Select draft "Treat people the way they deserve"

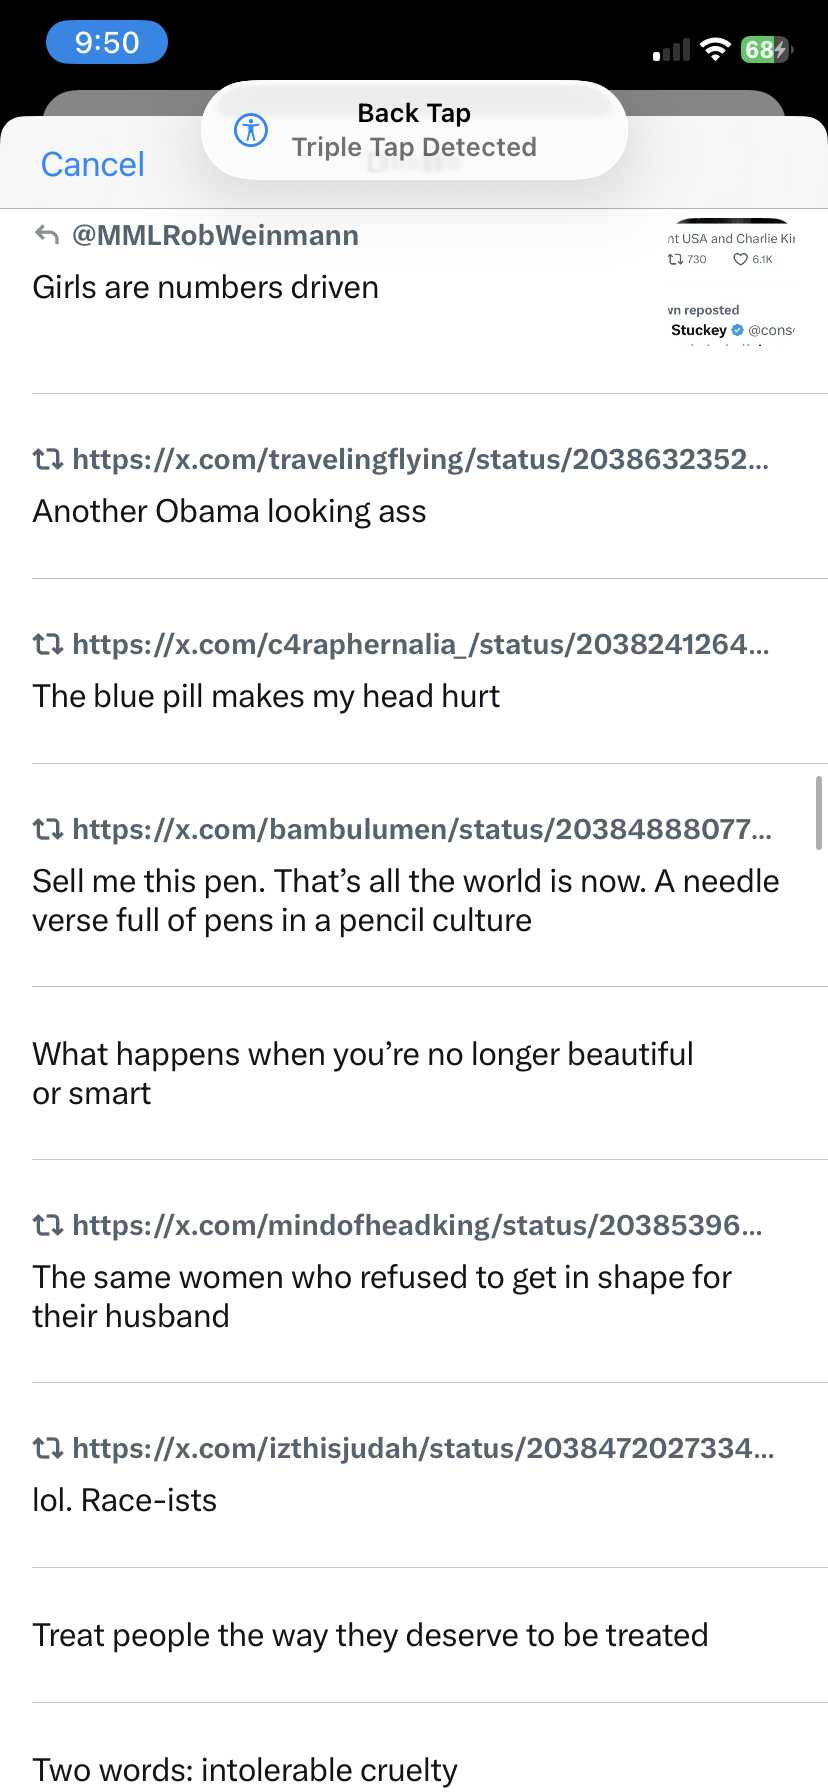[370, 1635]
